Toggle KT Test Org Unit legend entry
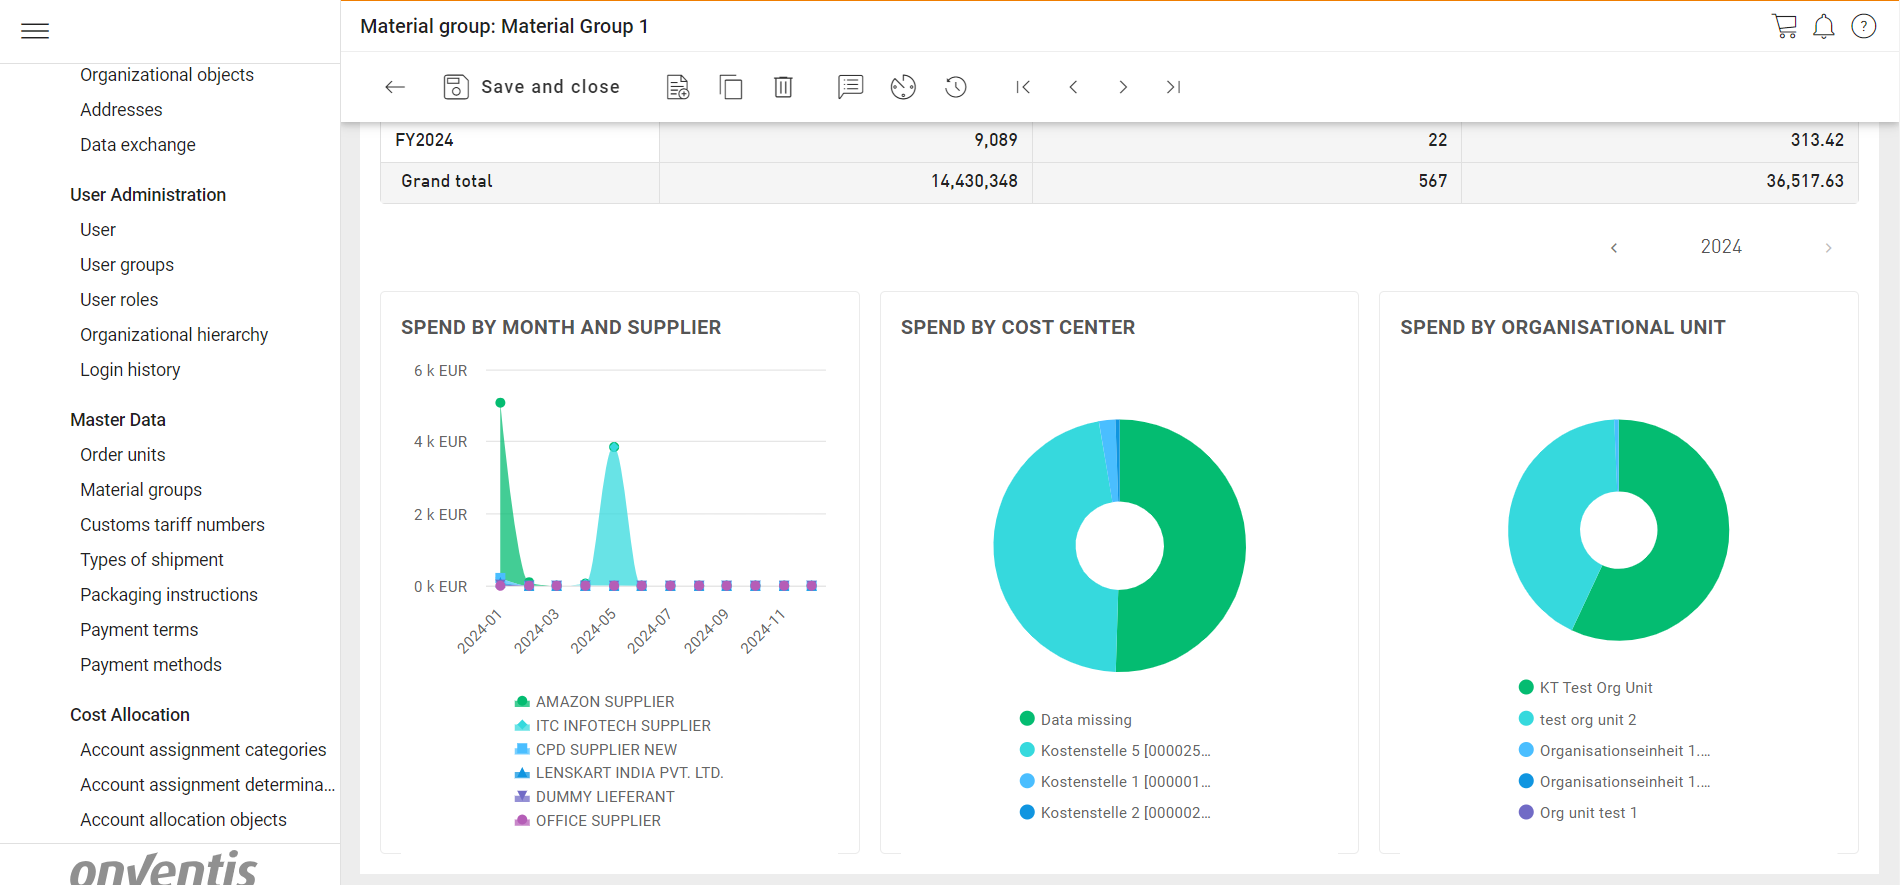 (x=1595, y=688)
